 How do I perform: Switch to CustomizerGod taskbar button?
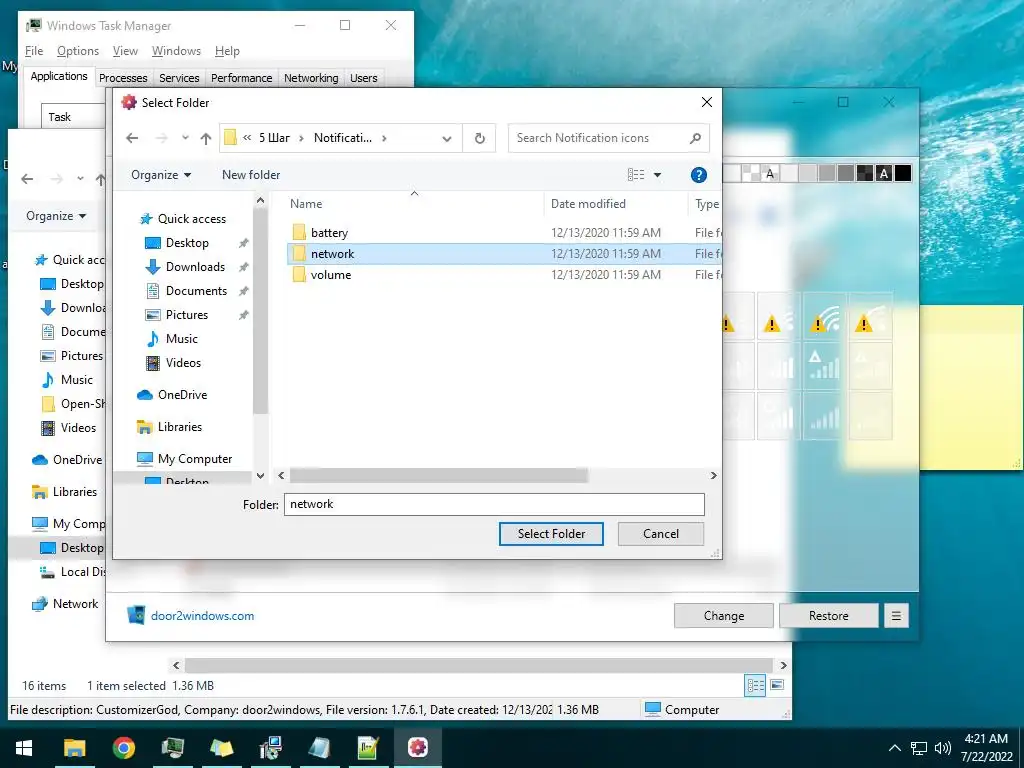pyautogui.click(x=417, y=747)
